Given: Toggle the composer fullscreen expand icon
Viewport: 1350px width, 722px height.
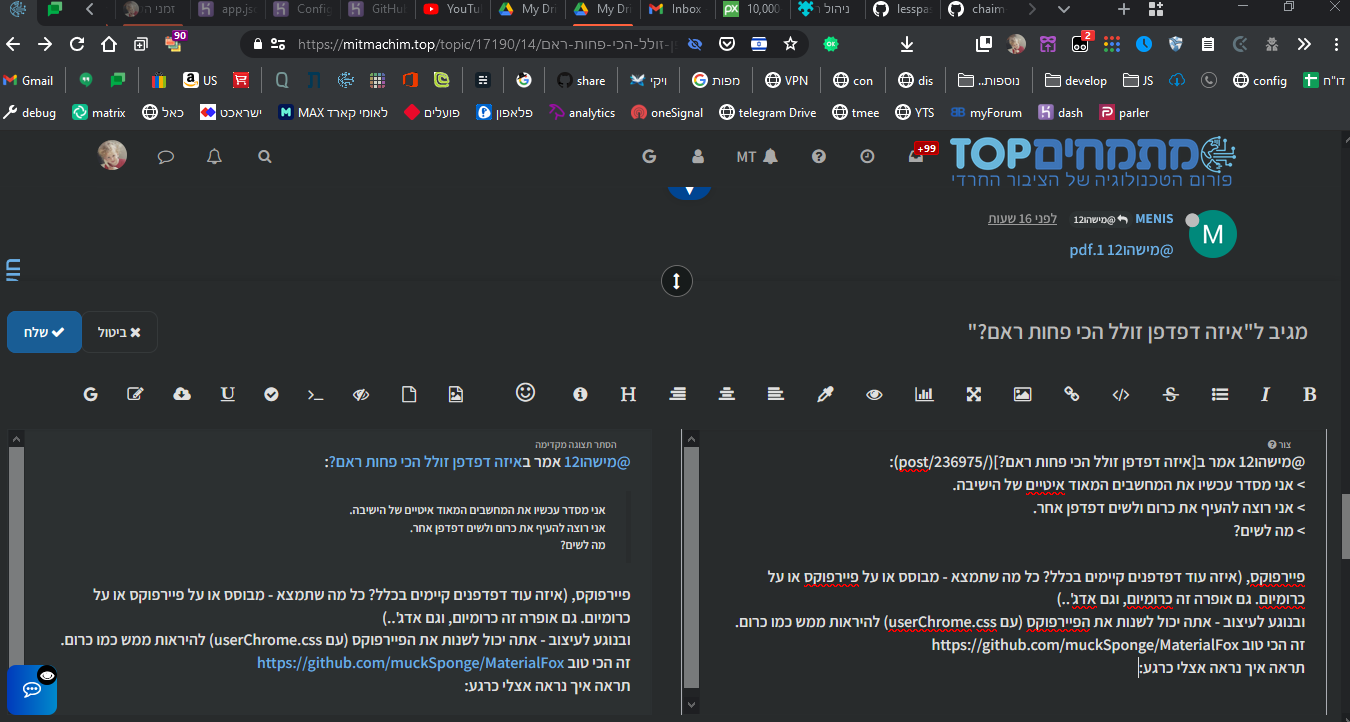Looking at the screenshot, I should coord(973,394).
